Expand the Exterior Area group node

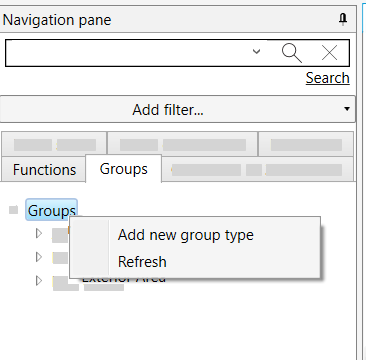point(39,281)
